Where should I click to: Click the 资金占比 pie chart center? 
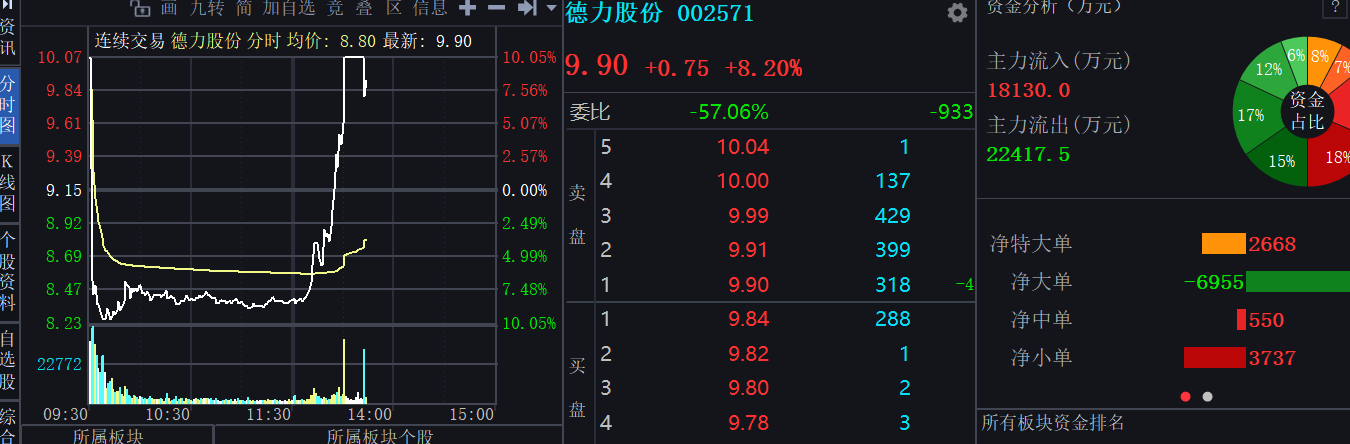1307,111
